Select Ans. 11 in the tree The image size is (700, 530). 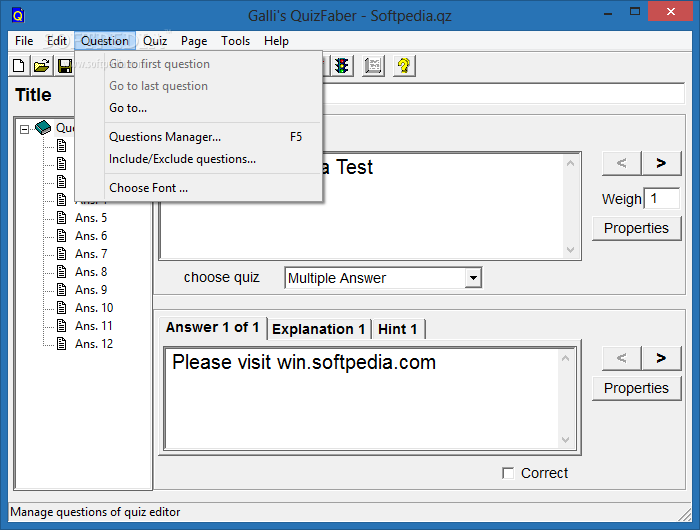(94, 326)
